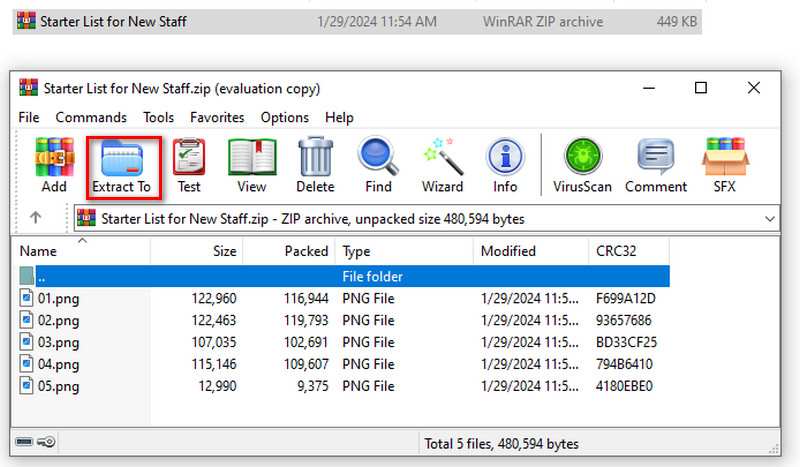Sort by the Packed column header
This screenshot has height=467, width=800.
click(x=289, y=251)
